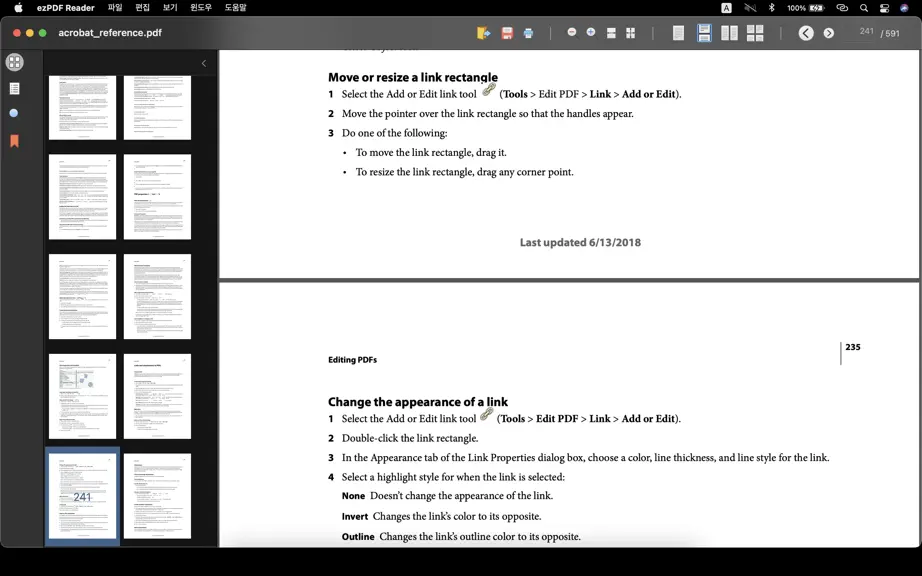Click the line Double-click the link rectangle
The image size is (922, 576).
click(410, 438)
